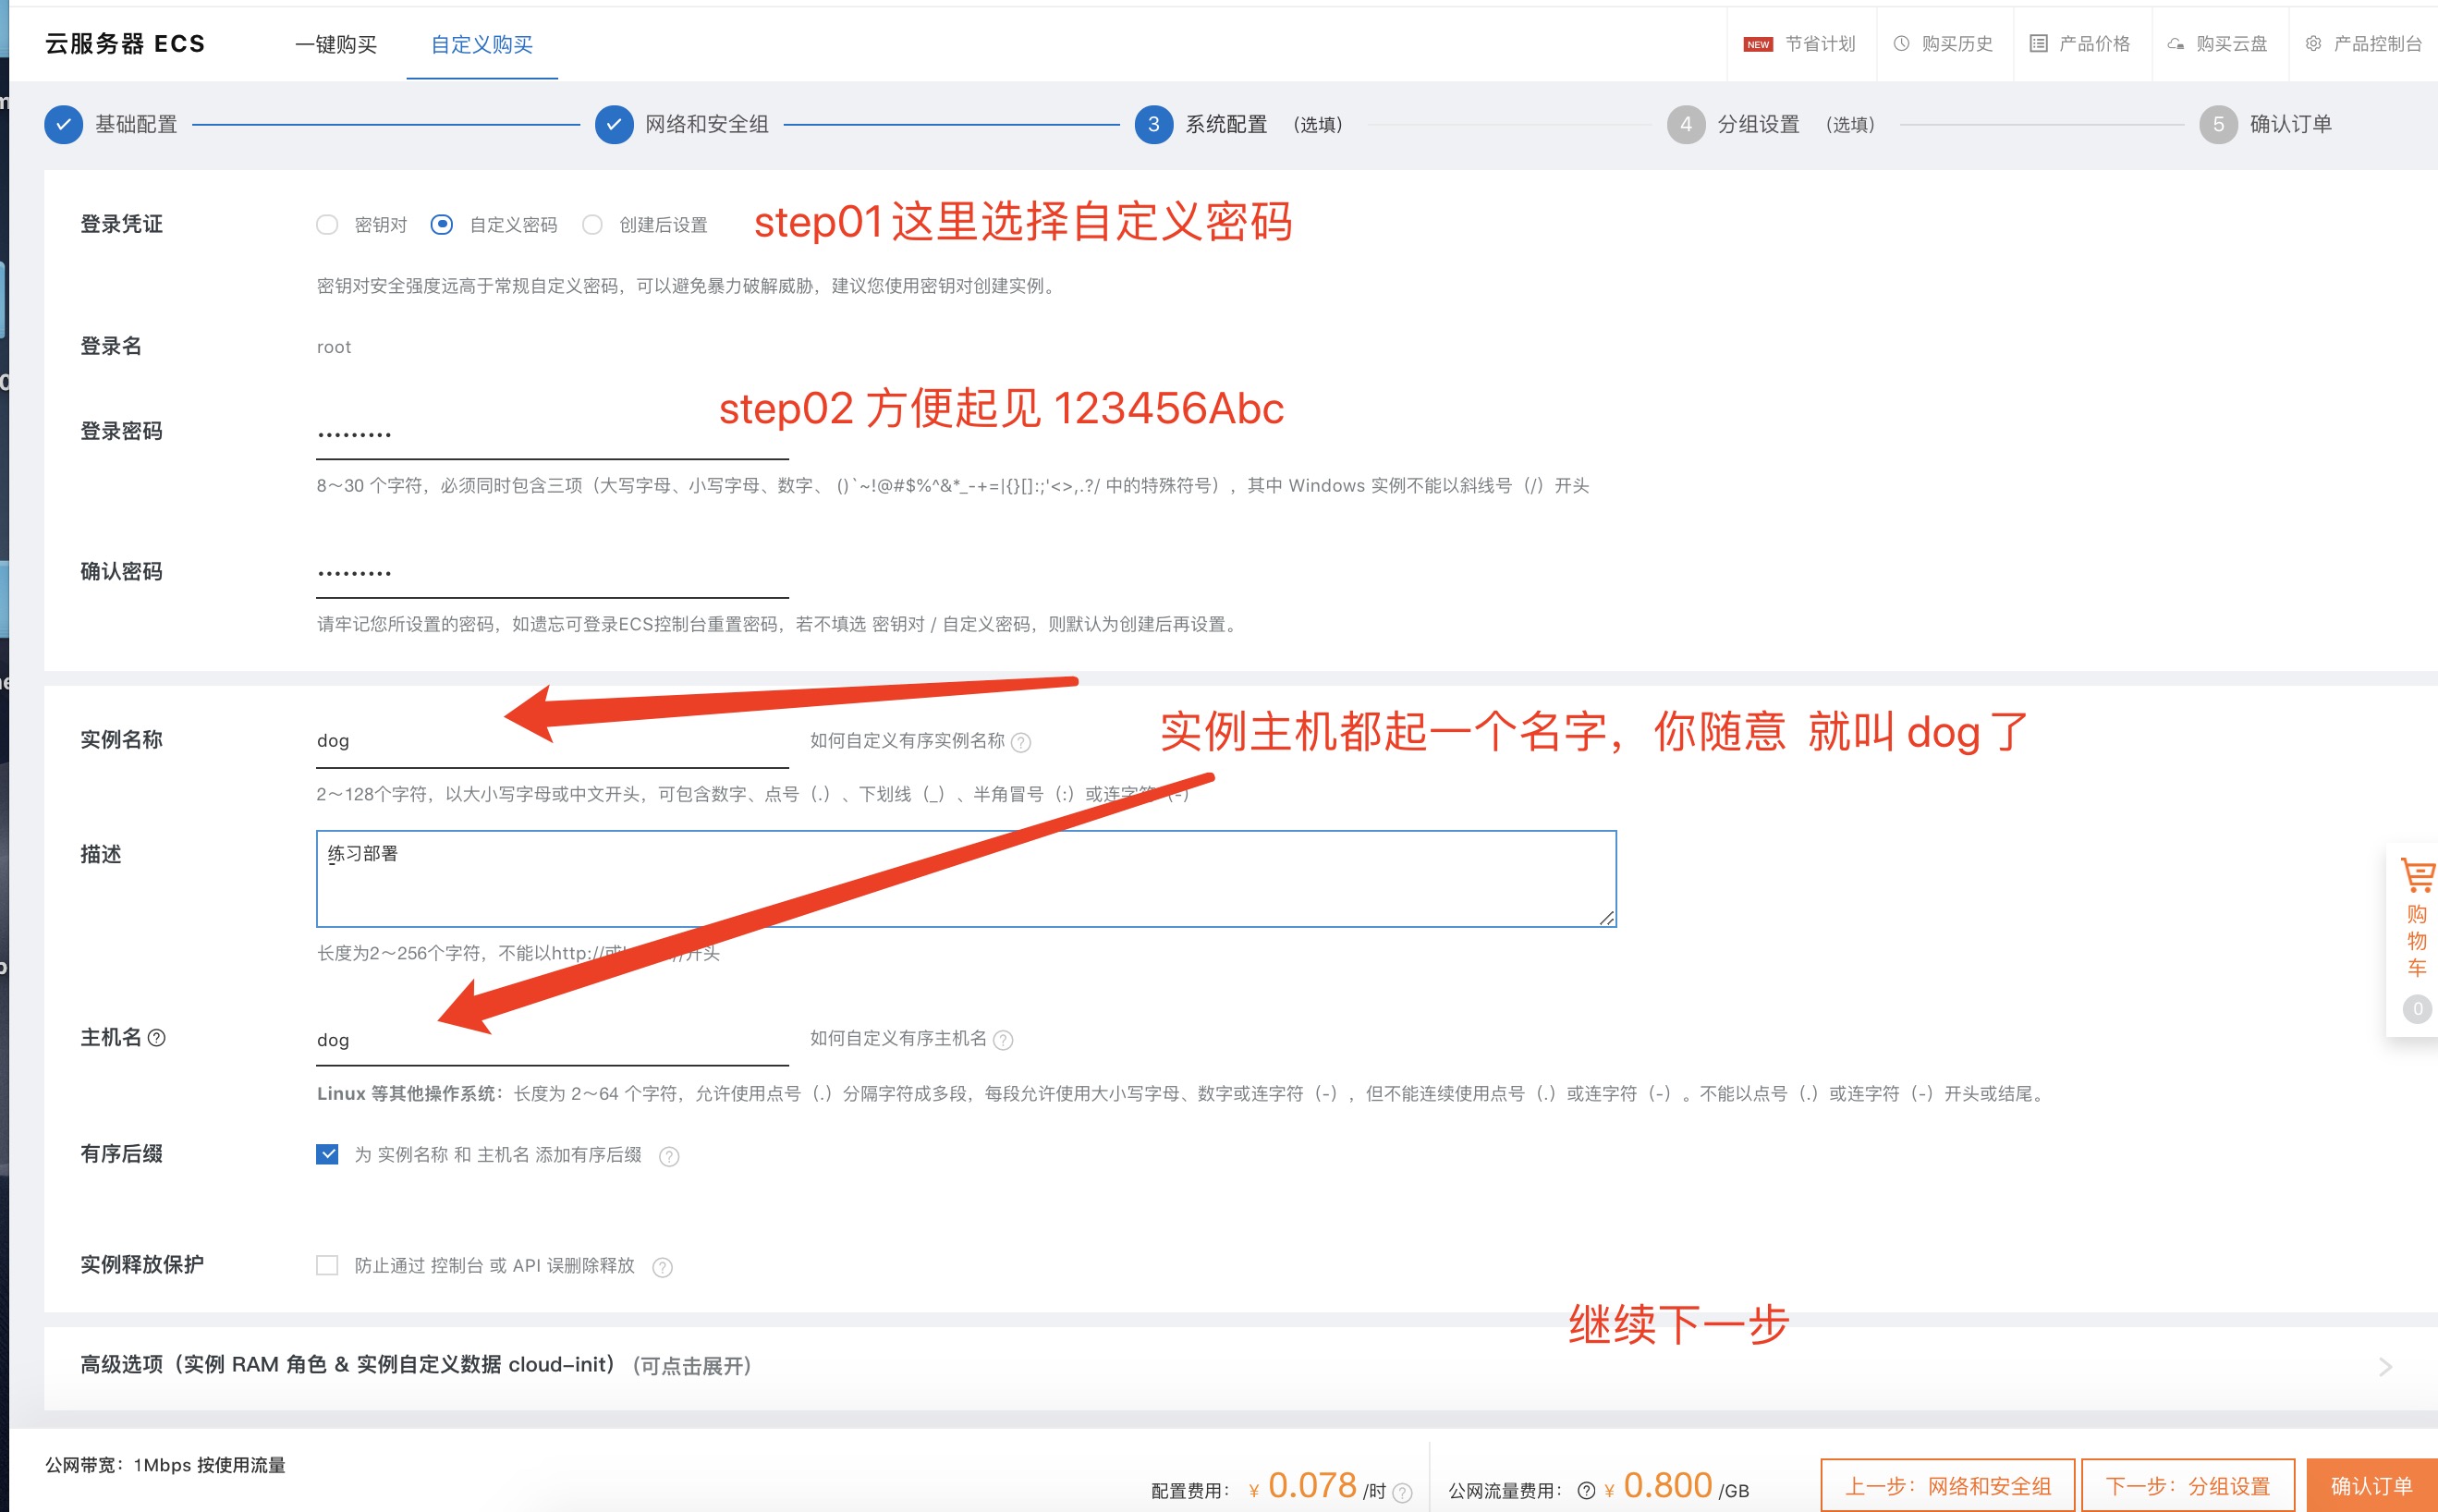This screenshot has height=1512, width=2438.
Task: Switch to 一键购买 tab
Action: tap(336, 44)
